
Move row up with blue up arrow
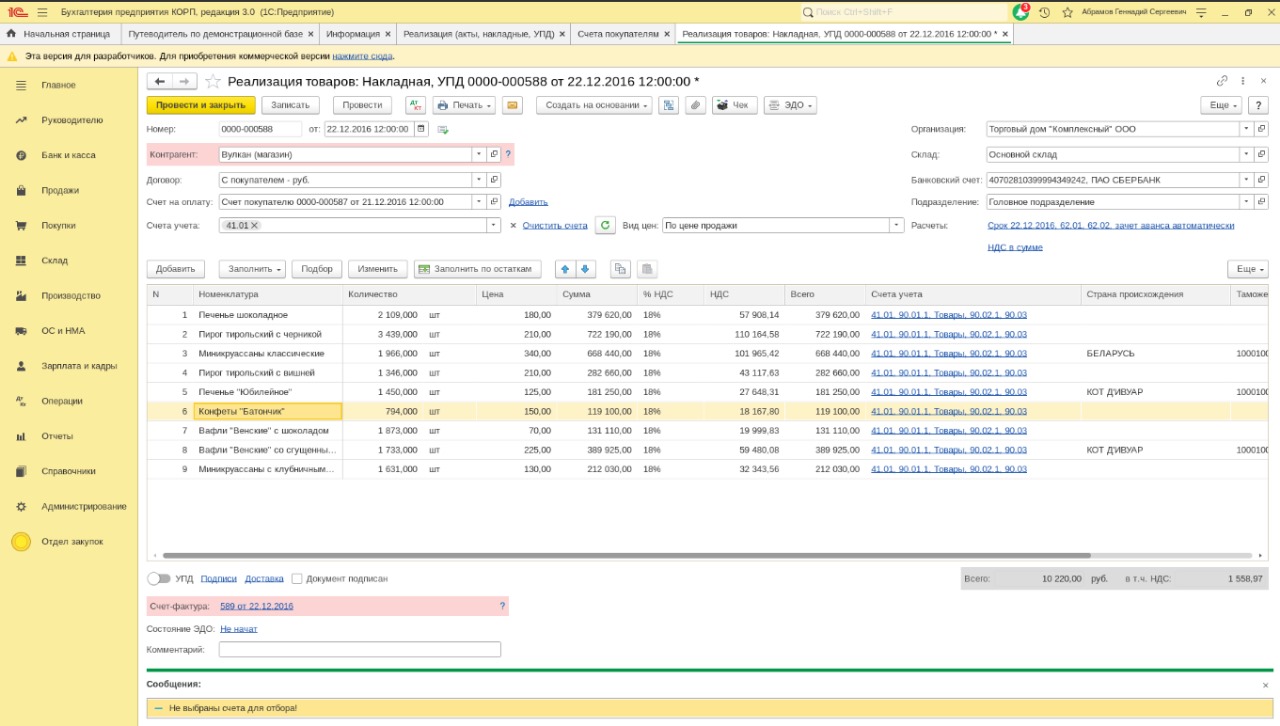(x=565, y=269)
